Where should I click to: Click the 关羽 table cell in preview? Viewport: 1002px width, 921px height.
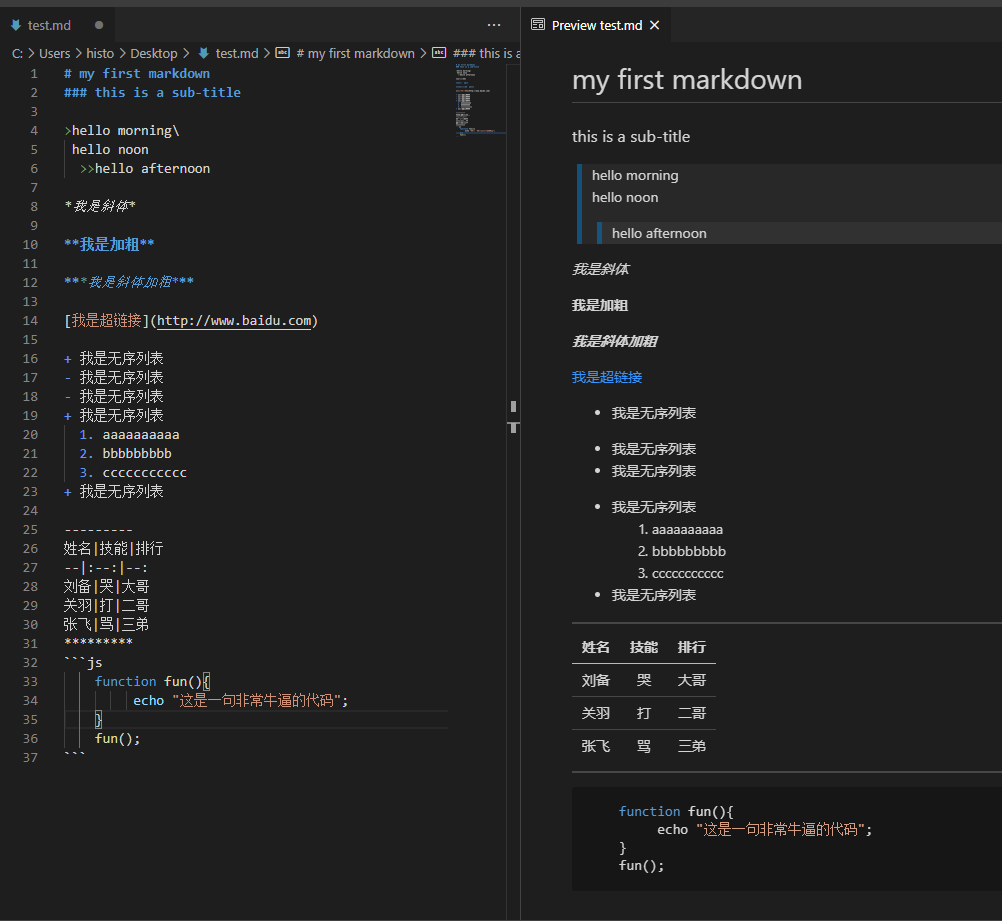[596, 713]
